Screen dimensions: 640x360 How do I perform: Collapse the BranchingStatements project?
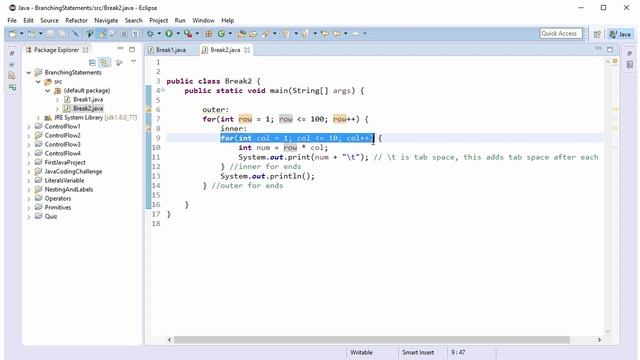point(29,73)
